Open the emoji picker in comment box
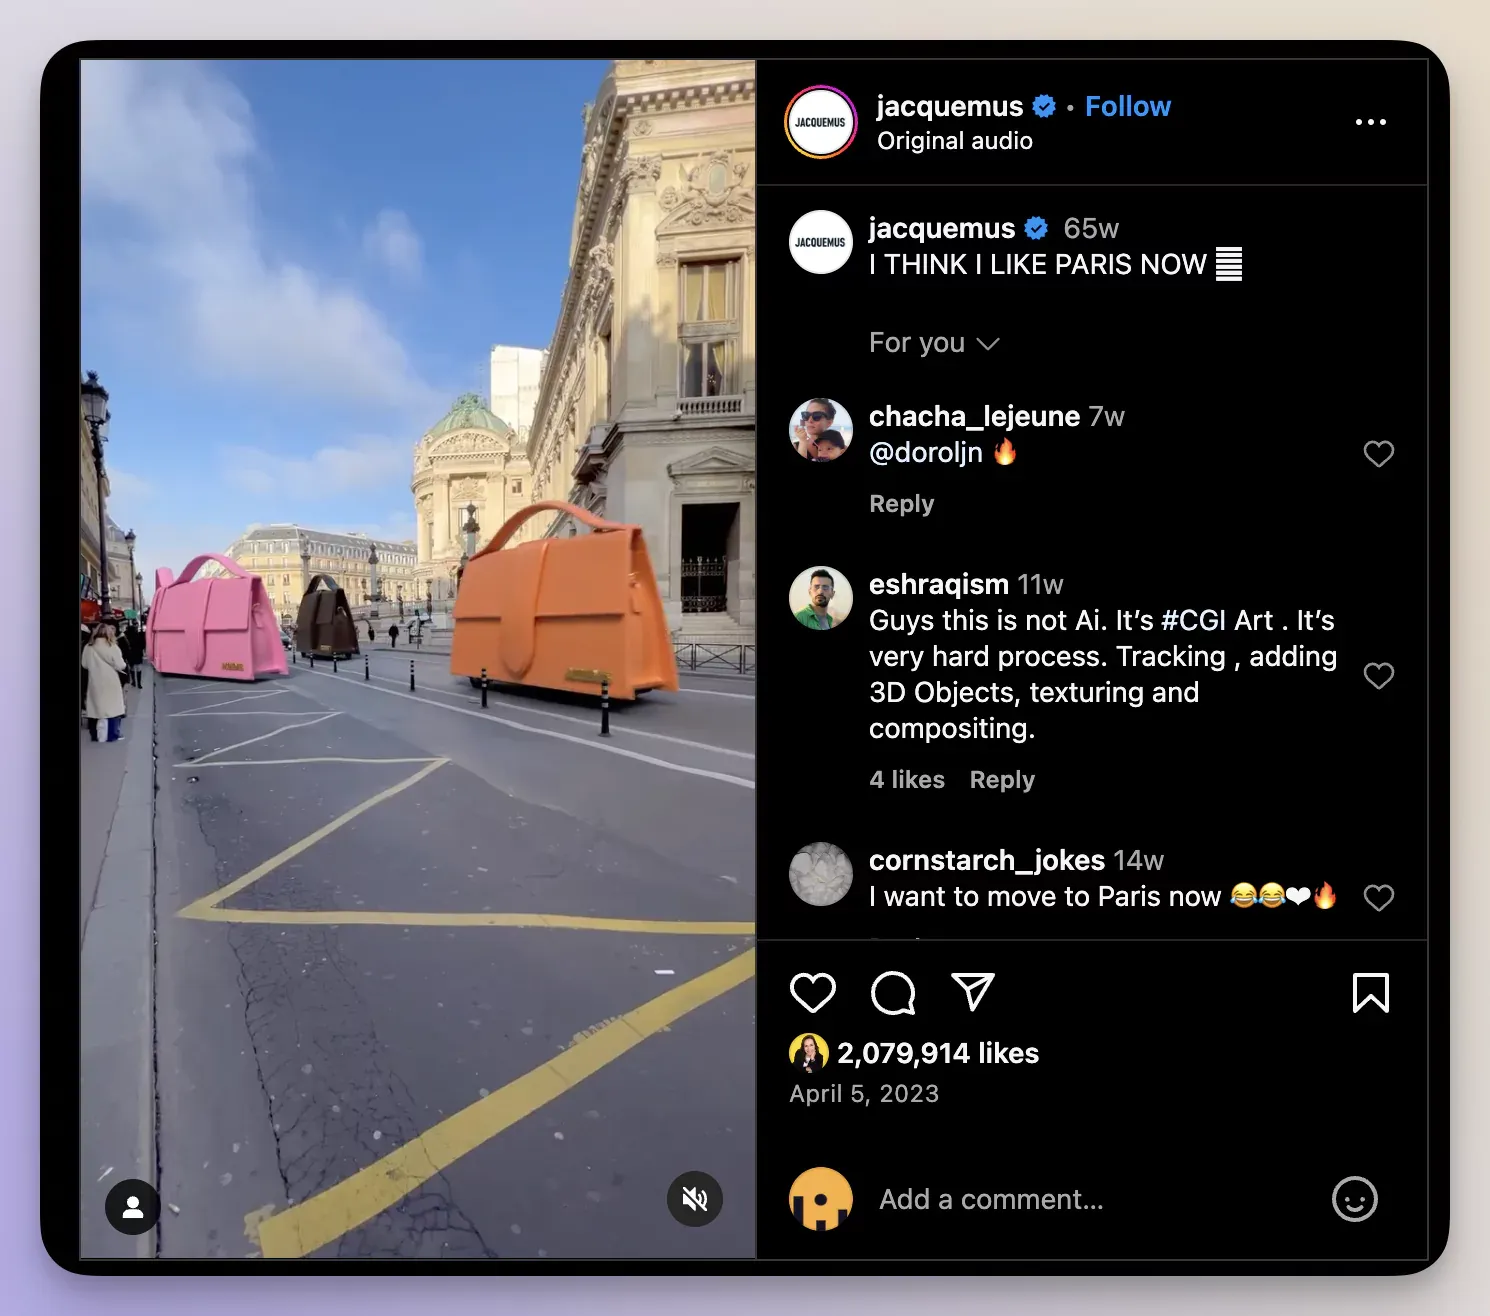 click(1355, 1199)
